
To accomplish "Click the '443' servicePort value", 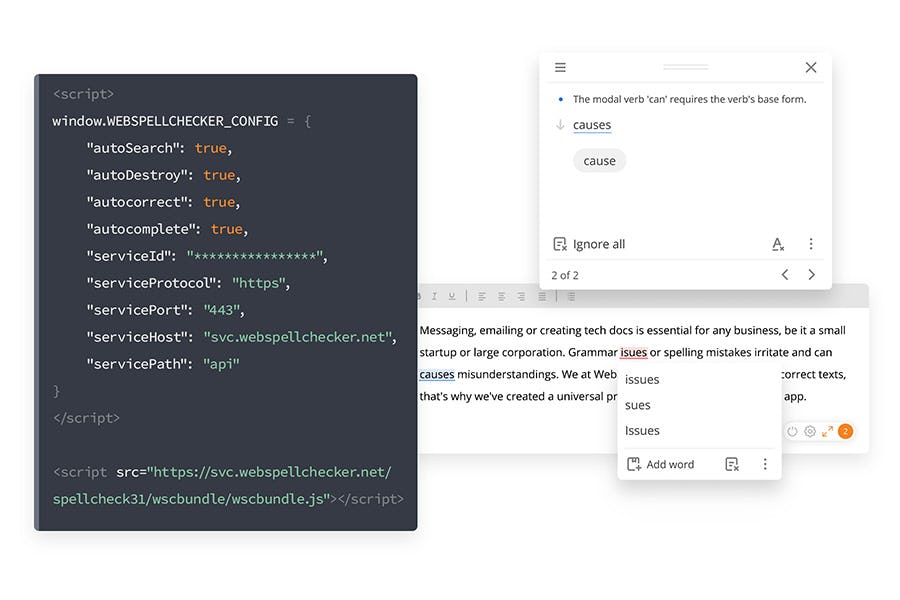I will point(222,310).
